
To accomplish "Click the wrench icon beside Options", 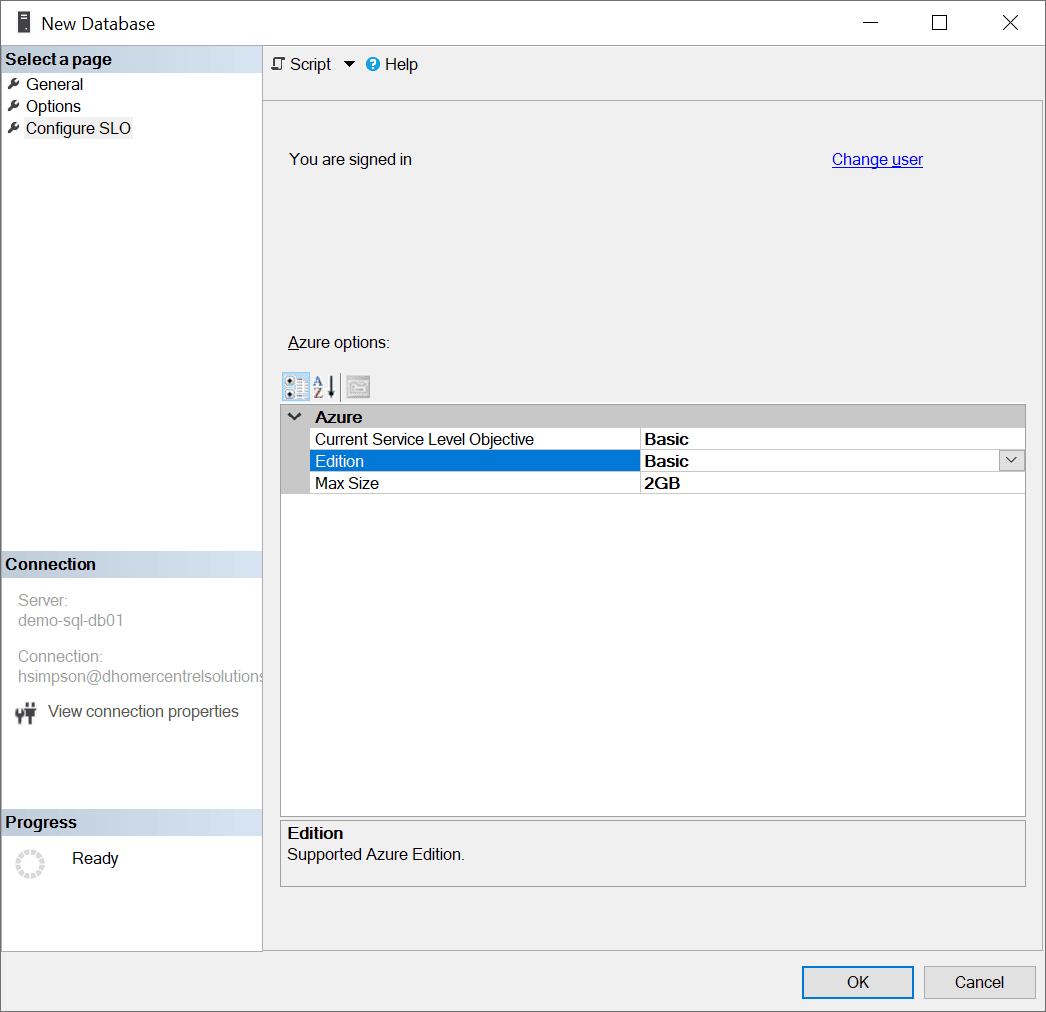I will point(12,106).
